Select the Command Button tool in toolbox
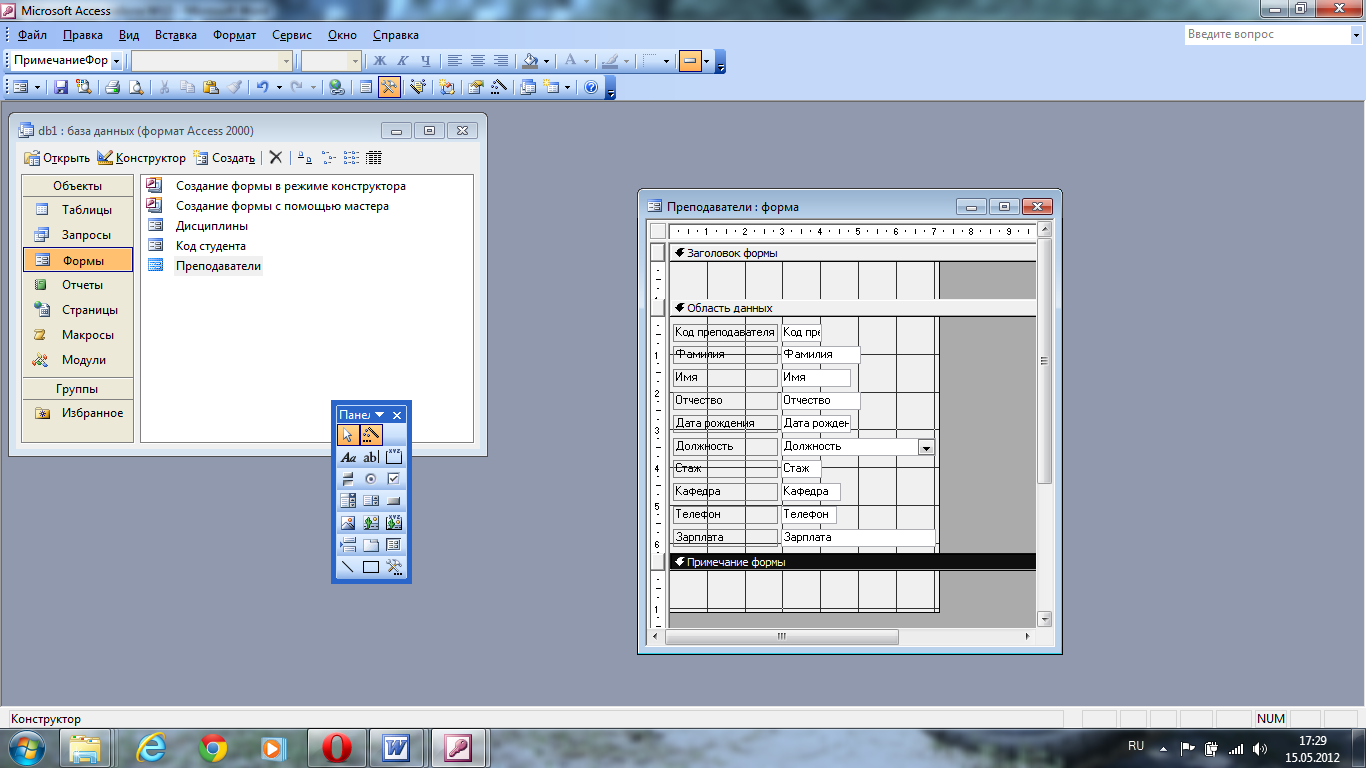The width and height of the screenshot is (1366, 768). point(394,500)
